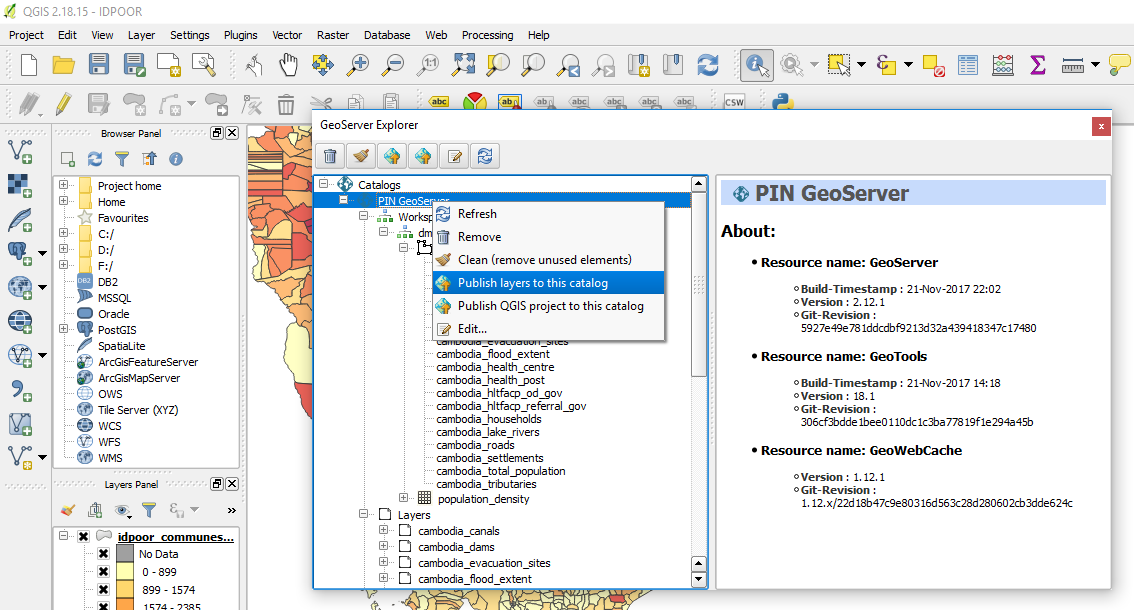This screenshot has width=1134, height=610.
Task: Click Add Raster Layer sidebar icon
Action: point(20,185)
